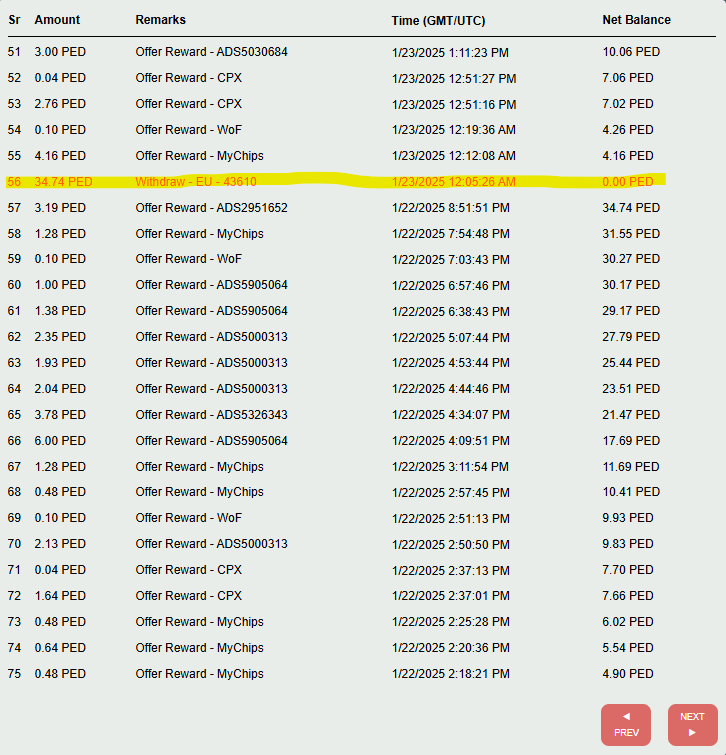
Task: Select Offer Reward - ADS5000313 in row 63
Action: coord(211,363)
